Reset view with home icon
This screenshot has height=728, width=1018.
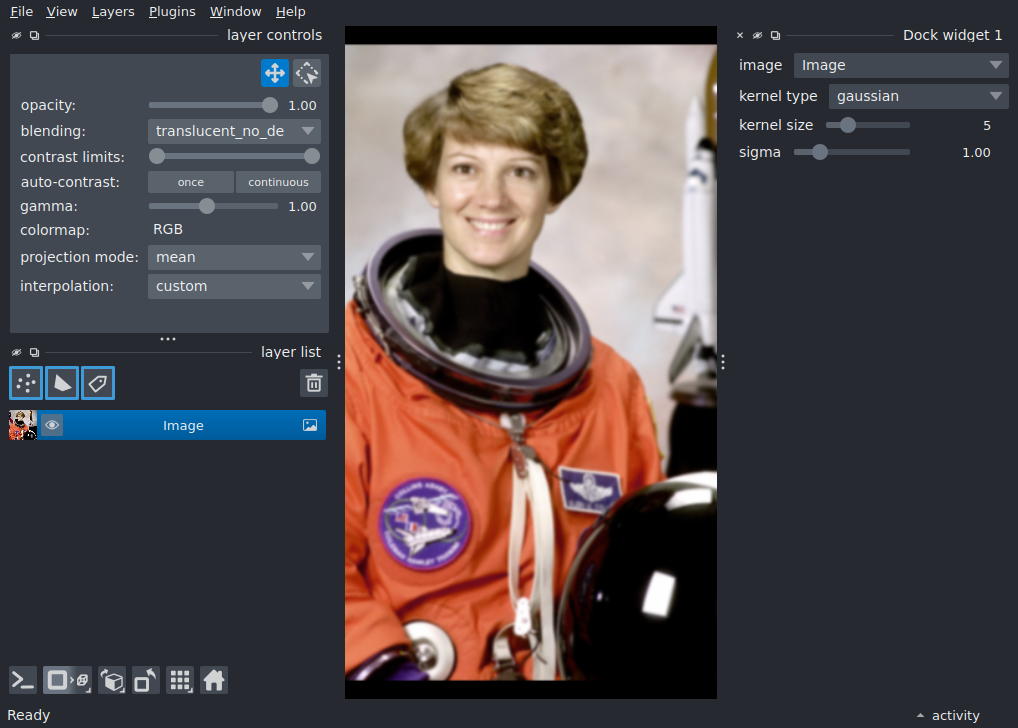click(x=214, y=681)
